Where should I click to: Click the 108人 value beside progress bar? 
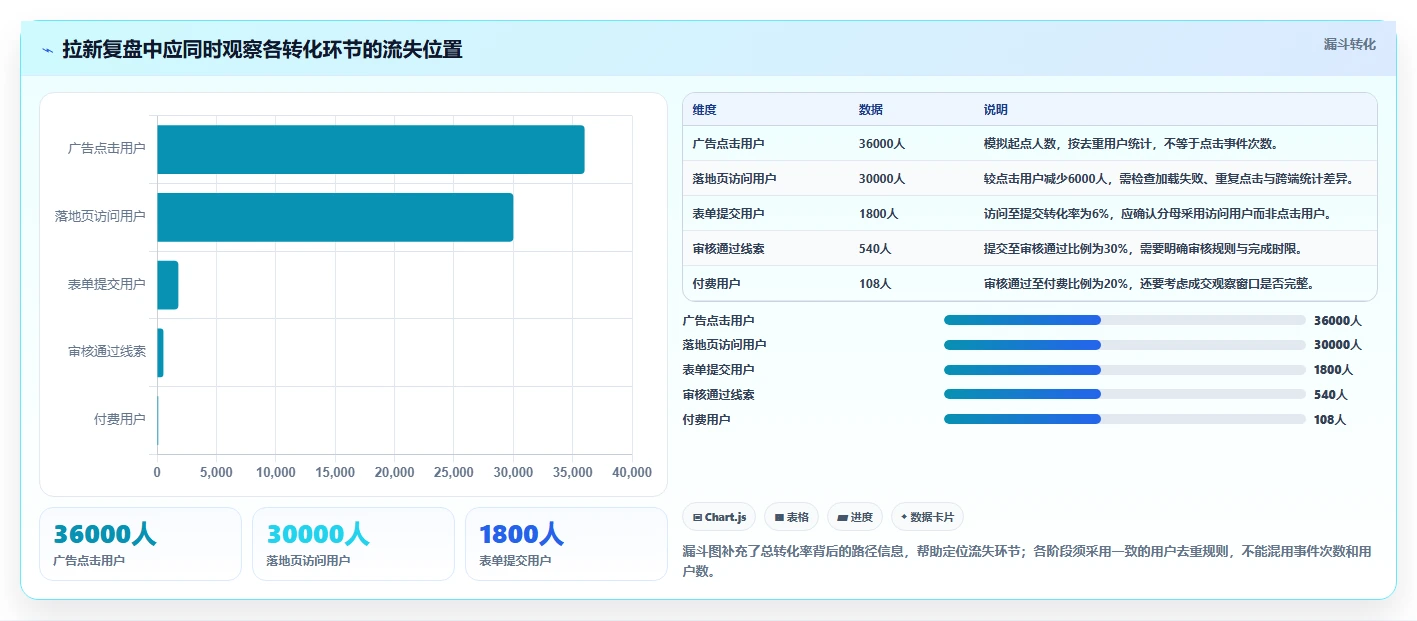tap(1330, 420)
